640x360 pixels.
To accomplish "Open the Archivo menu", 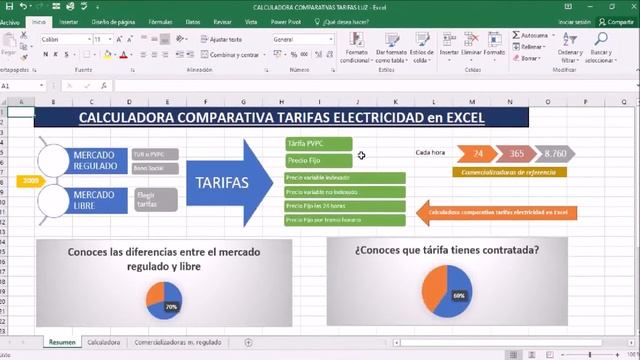I will (x=10, y=22).
